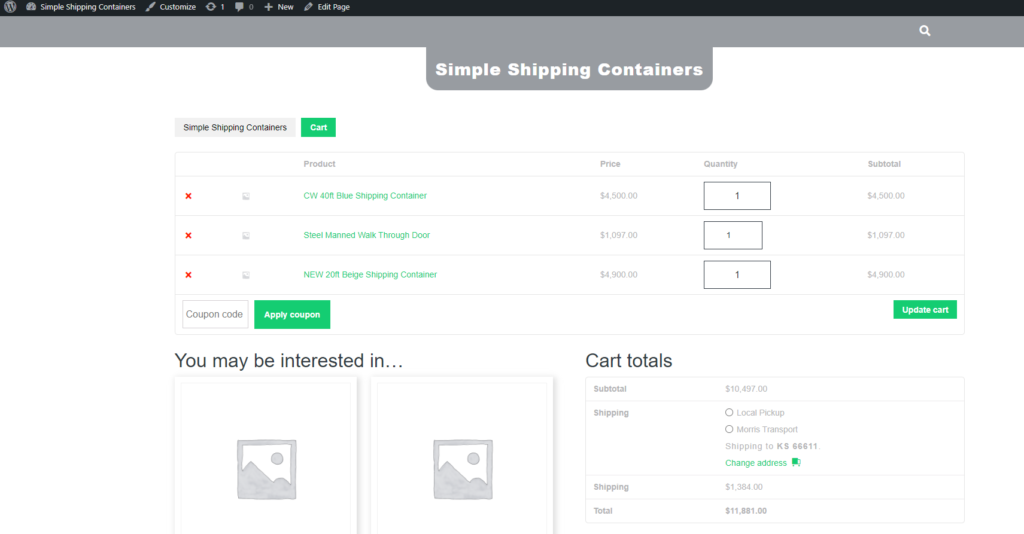Click the total amount $11,881.00

coord(746,511)
